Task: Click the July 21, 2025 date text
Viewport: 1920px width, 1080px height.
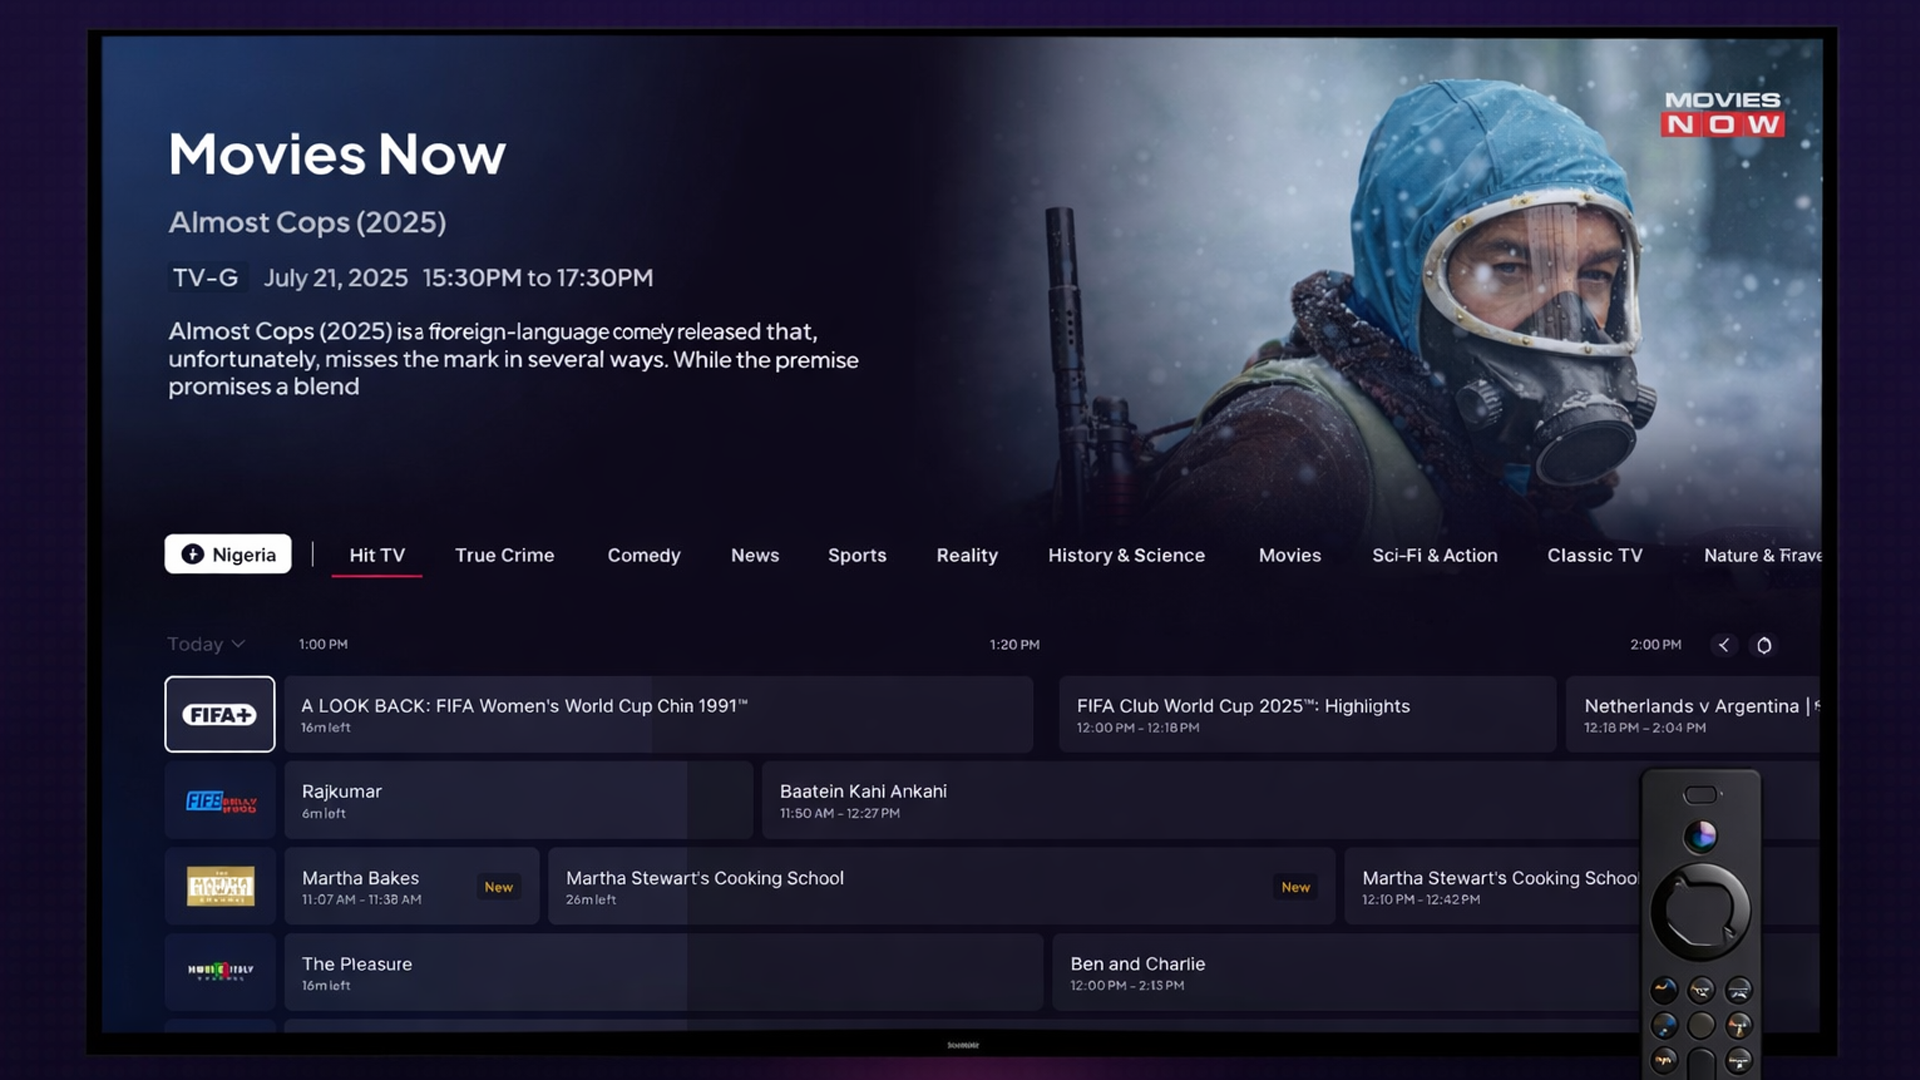Action: pyautogui.click(x=335, y=278)
